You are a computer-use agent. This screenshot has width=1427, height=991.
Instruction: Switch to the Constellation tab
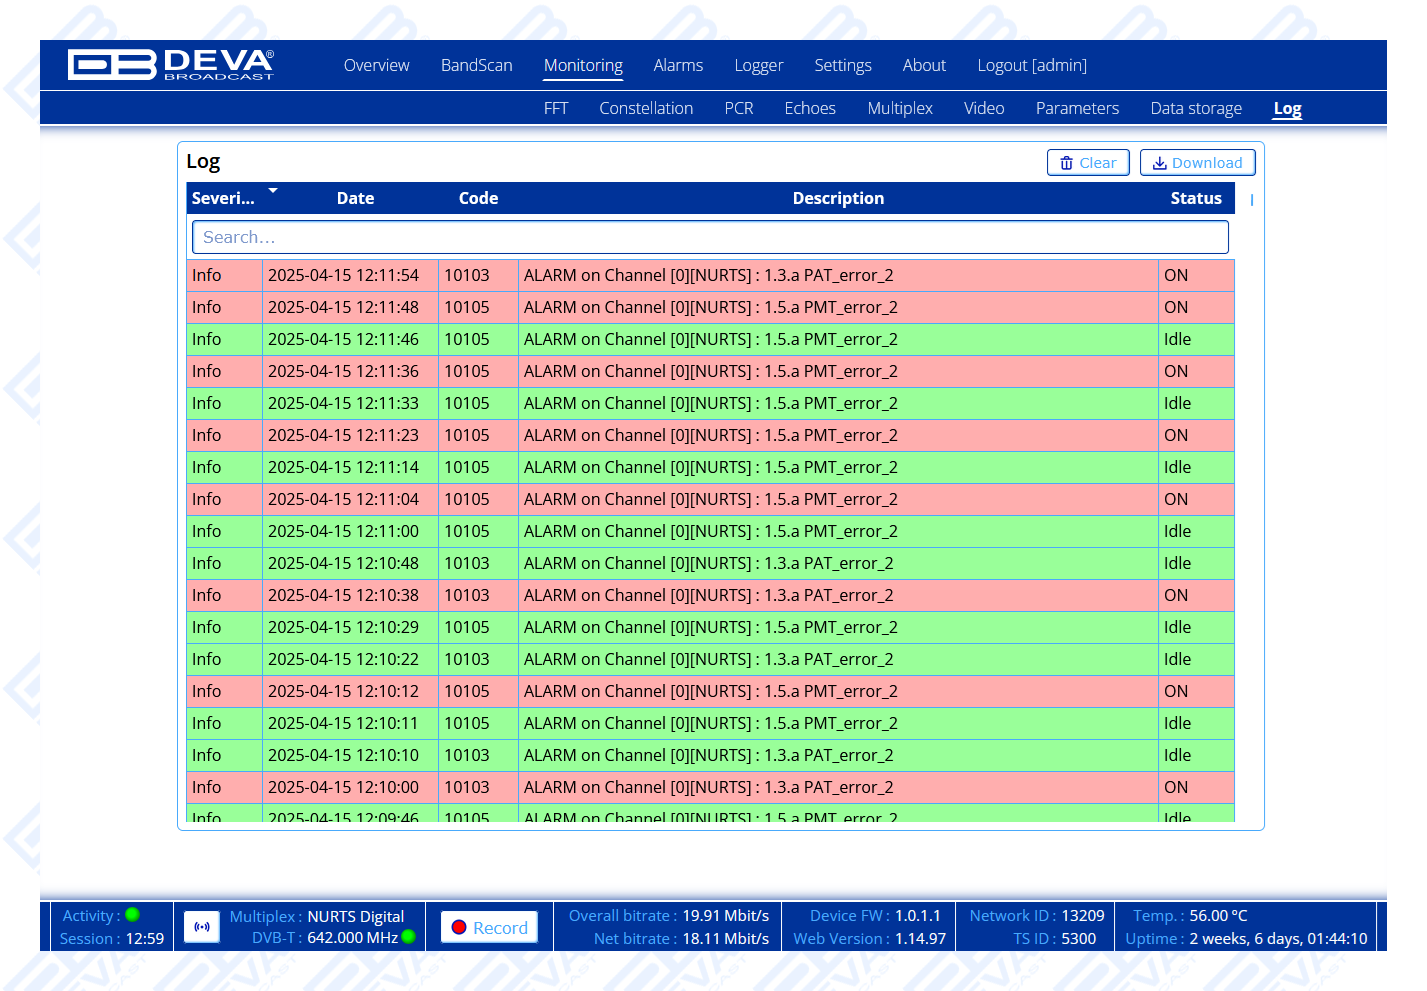coord(646,108)
